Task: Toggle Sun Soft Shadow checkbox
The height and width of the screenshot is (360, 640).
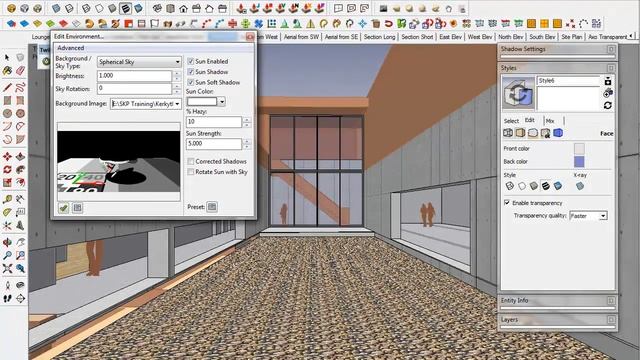Action: pyautogui.click(x=190, y=82)
